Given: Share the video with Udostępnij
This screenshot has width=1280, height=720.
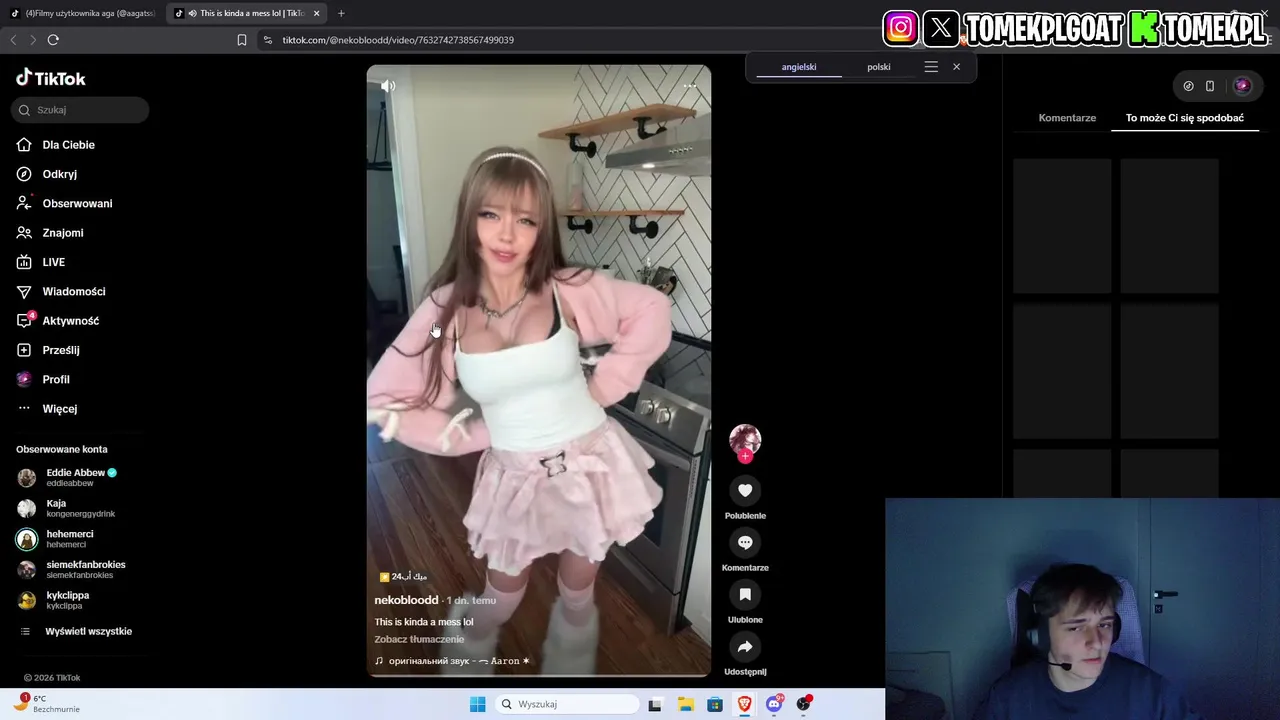Looking at the screenshot, I should point(745,646).
